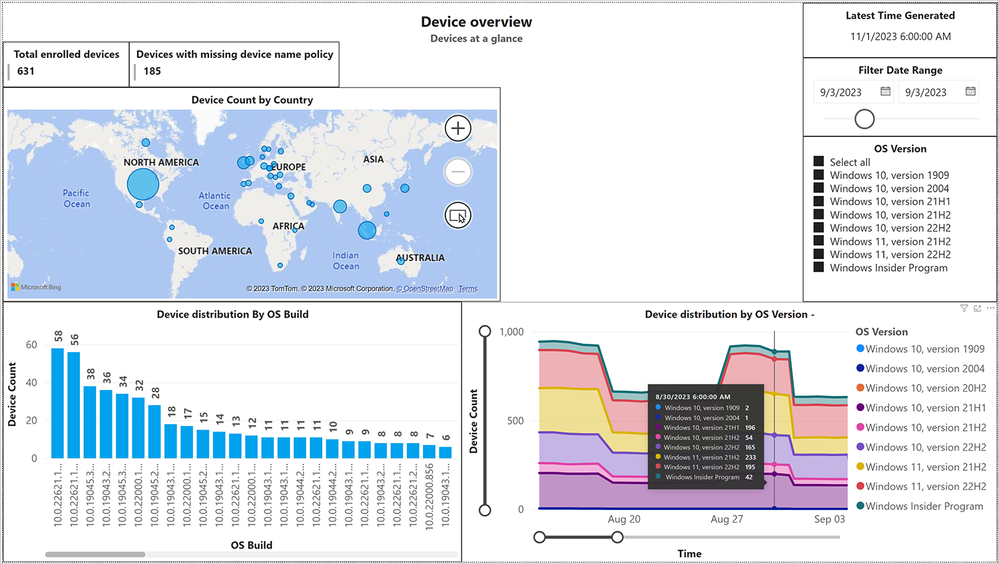
Task: Click the Sep 03 time axis label
Action: (830, 519)
